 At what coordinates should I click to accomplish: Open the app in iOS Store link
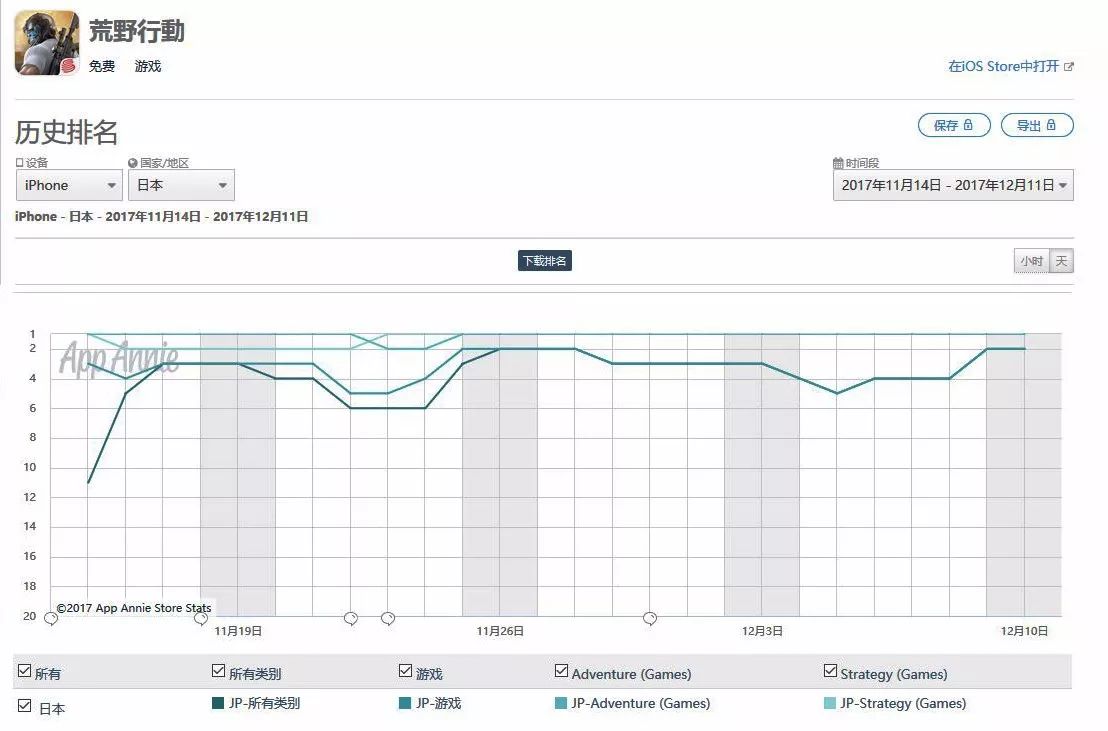pos(1010,66)
